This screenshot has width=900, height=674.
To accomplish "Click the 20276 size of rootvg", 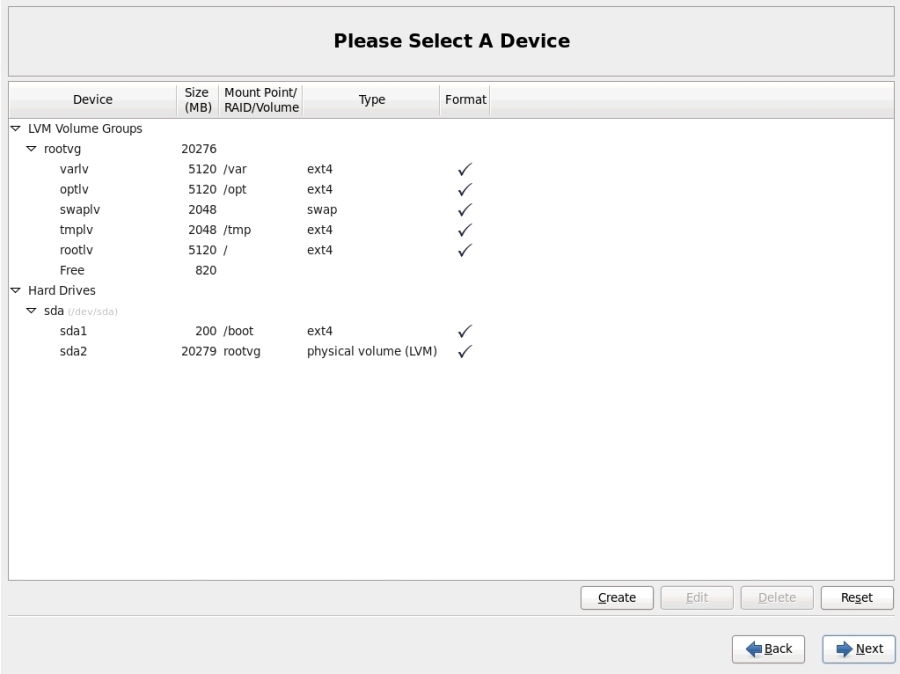I will tap(199, 149).
